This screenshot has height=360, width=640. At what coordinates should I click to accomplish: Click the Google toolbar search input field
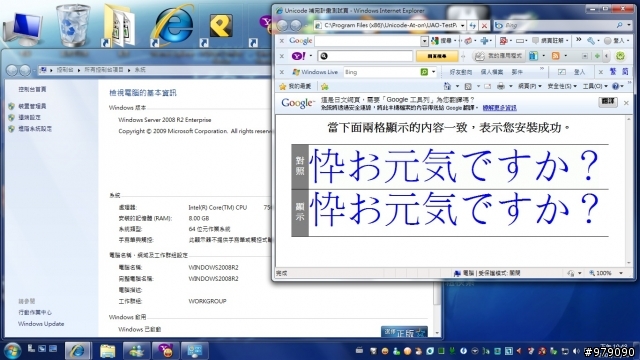[x=367, y=41]
